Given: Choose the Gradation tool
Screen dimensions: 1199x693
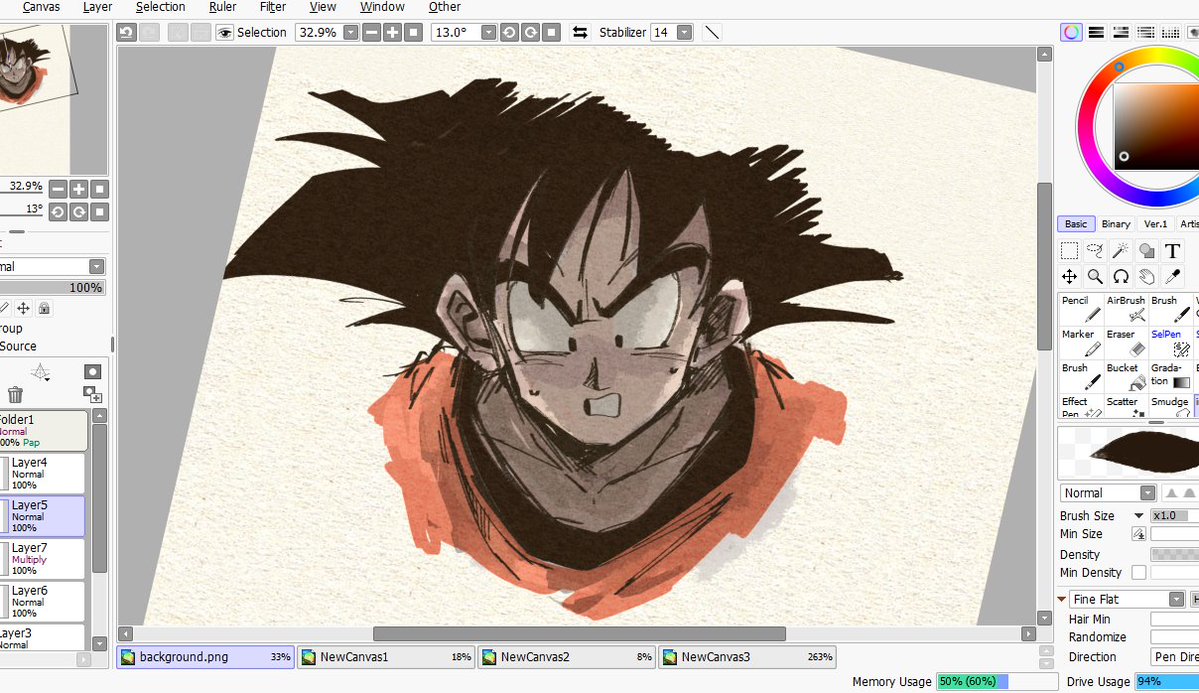Looking at the screenshot, I should pos(1170,376).
